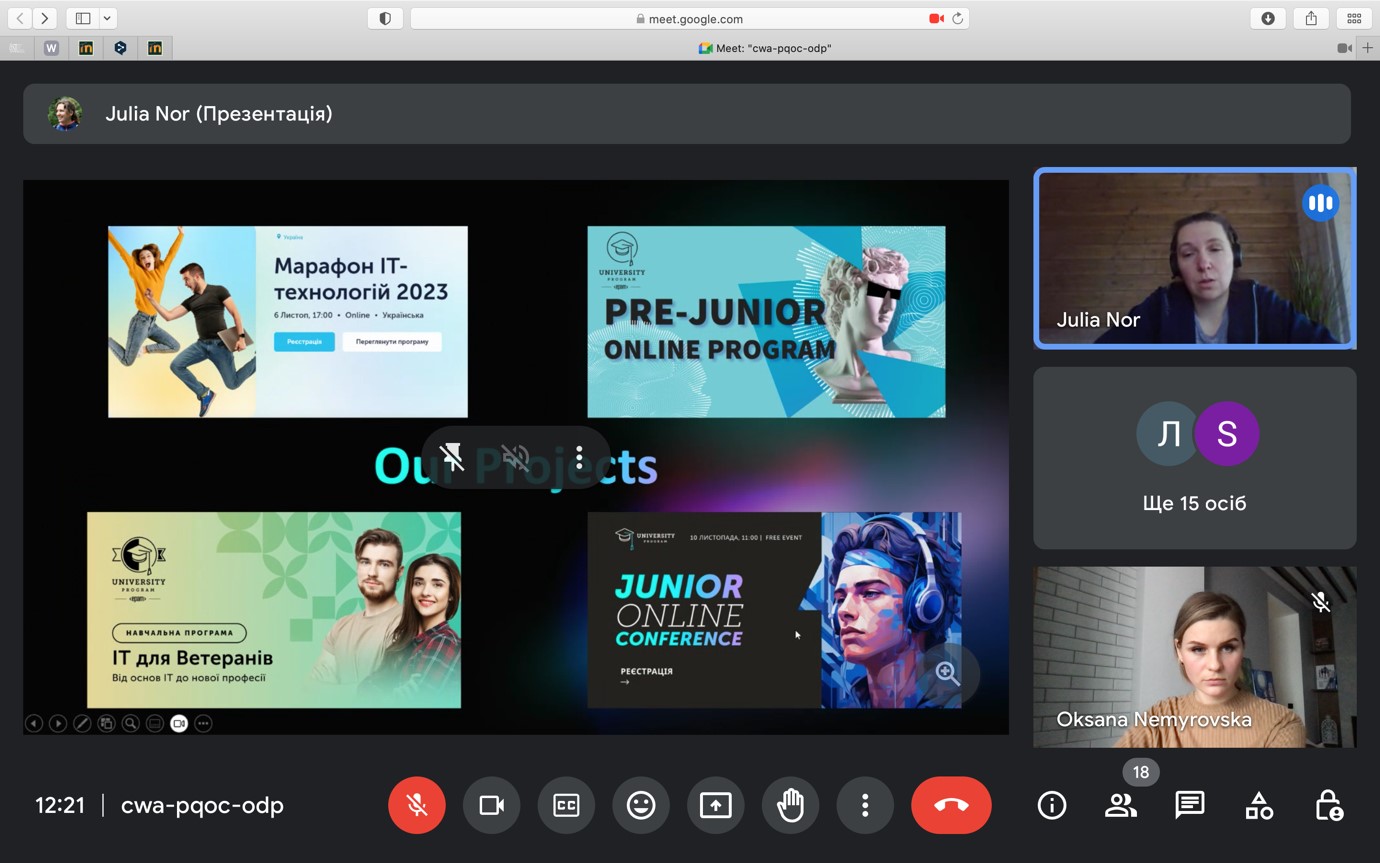Open the meeting details info icon

point(1051,805)
